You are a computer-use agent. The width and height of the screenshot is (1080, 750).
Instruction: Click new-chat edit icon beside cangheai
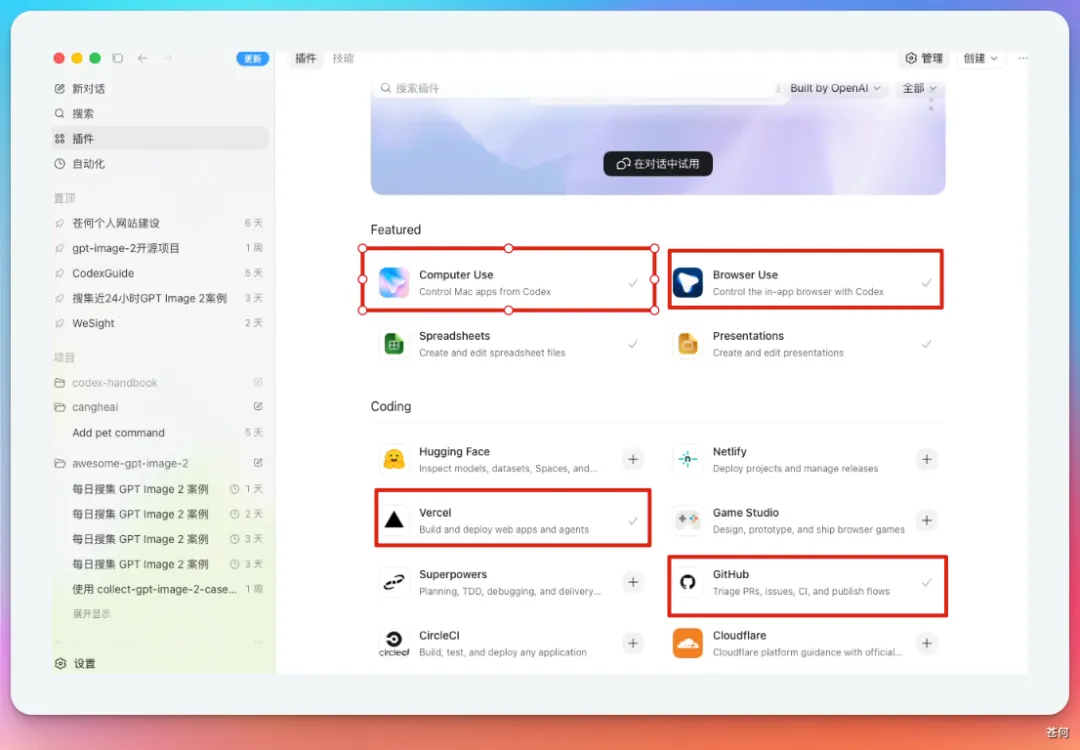point(258,406)
